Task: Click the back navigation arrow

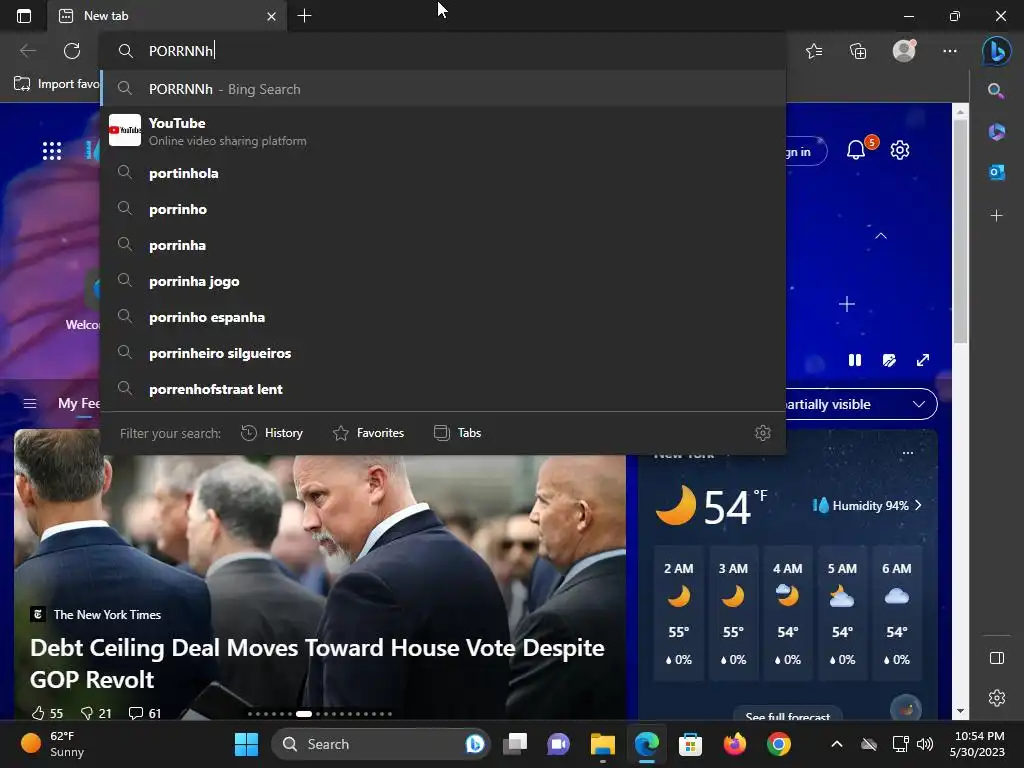Action: coord(28,51)
